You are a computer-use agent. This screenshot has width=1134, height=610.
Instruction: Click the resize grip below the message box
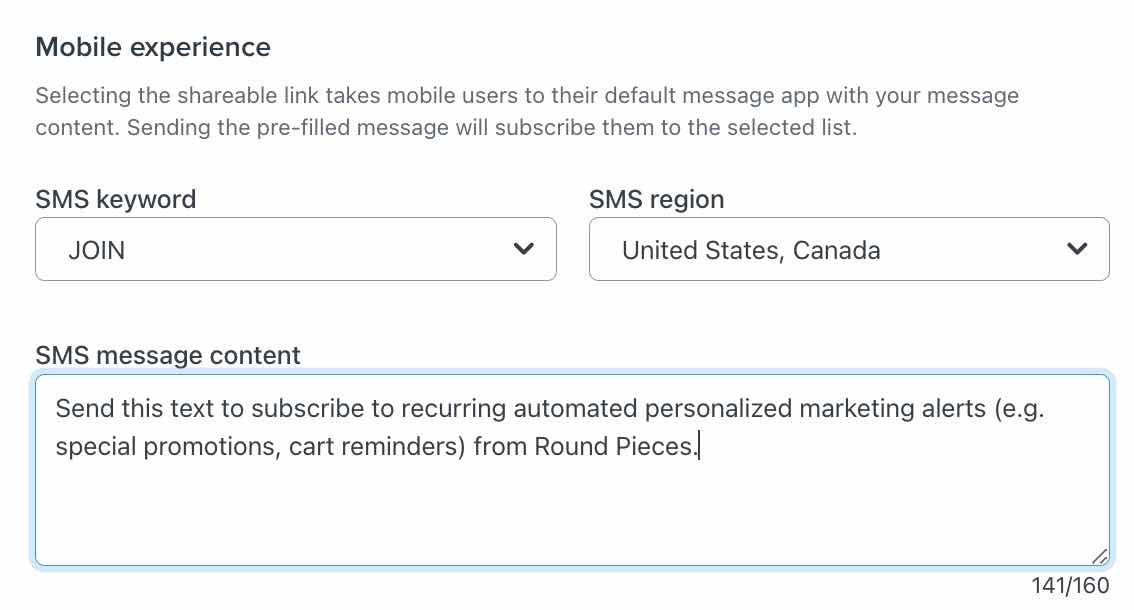point(1100,557)
